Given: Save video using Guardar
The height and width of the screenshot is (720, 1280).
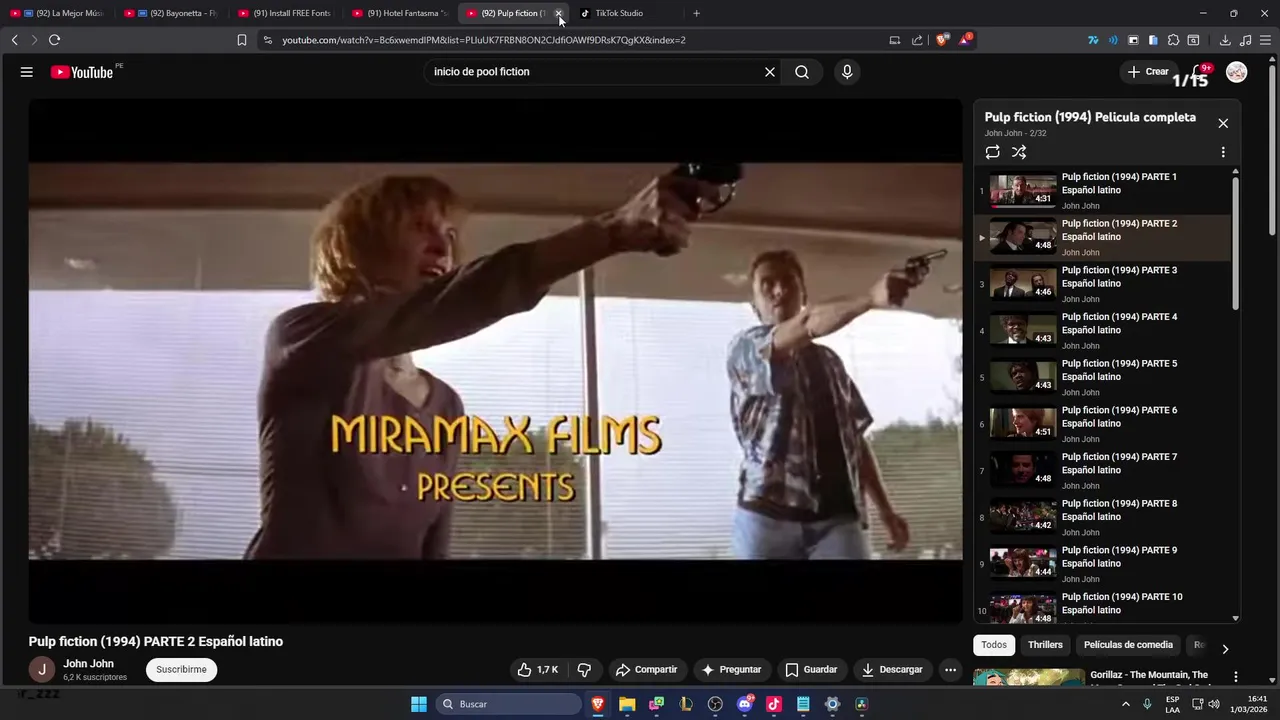Looking at the screenshot, I should click(811, 670).
